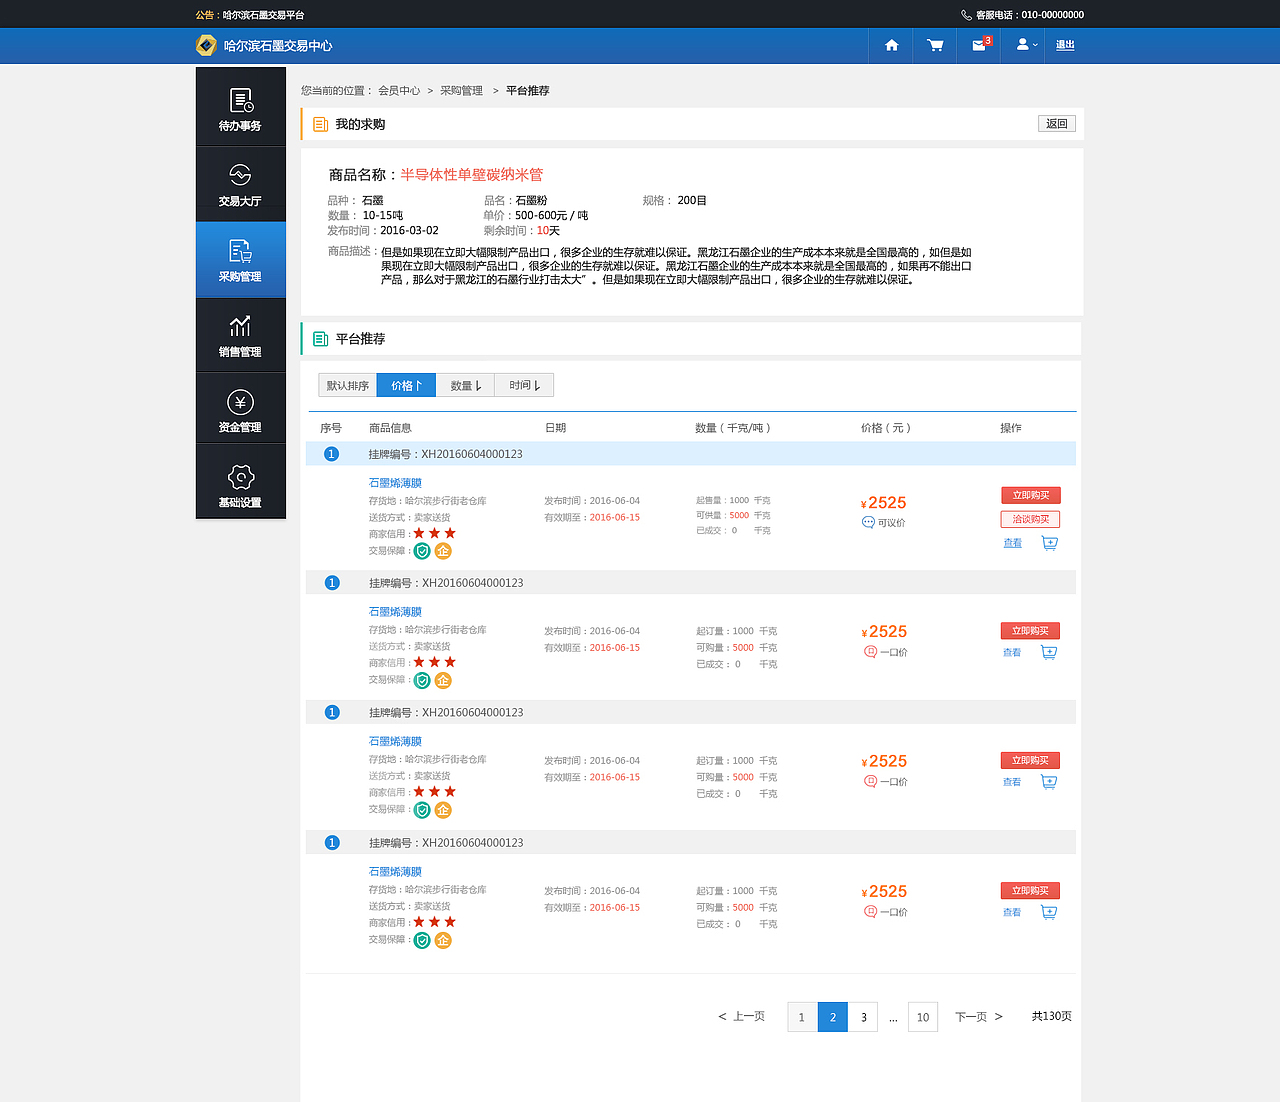The image size is (1280, 1102).
Task: Open 资金管理 in the sidebar
Action: 240,410
